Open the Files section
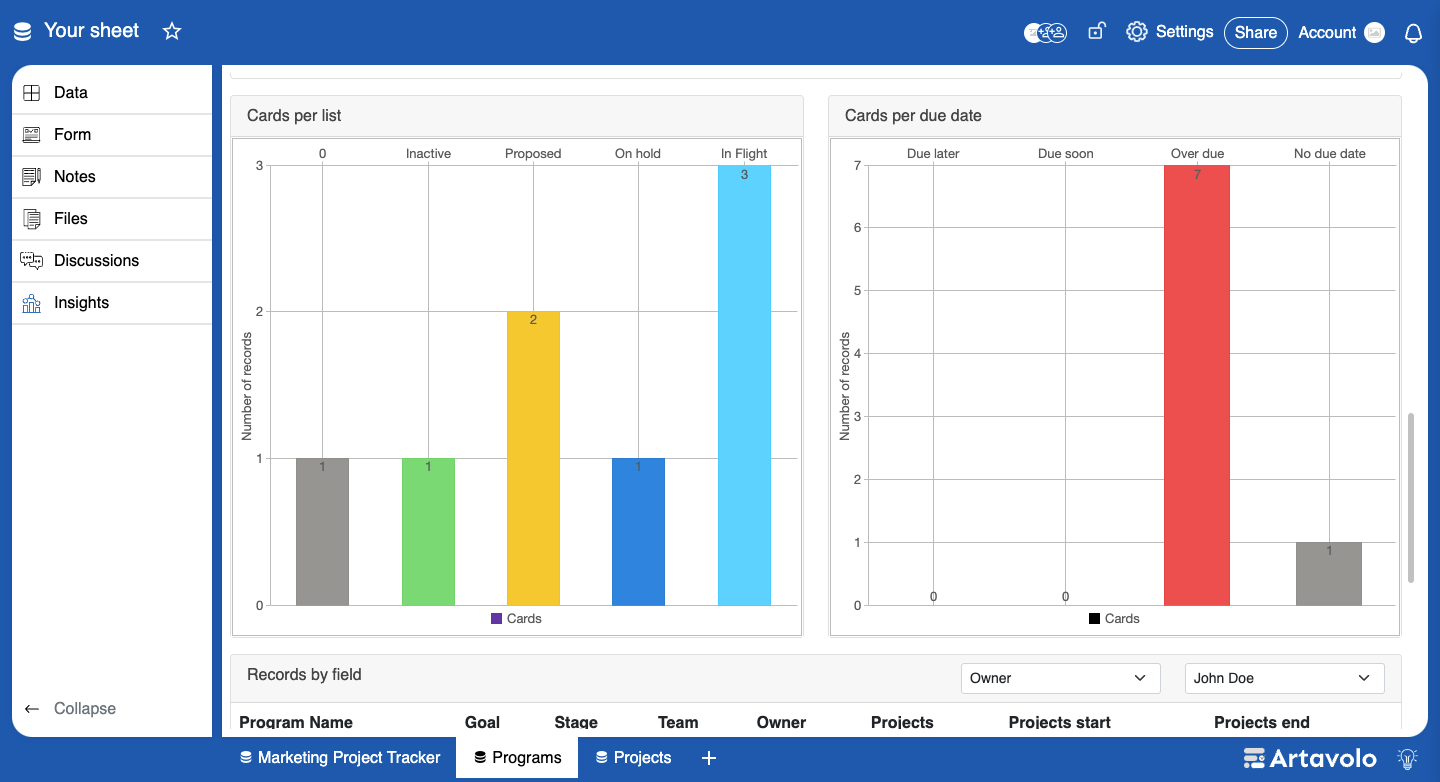1440x782 pixels. tap(112, 219)
